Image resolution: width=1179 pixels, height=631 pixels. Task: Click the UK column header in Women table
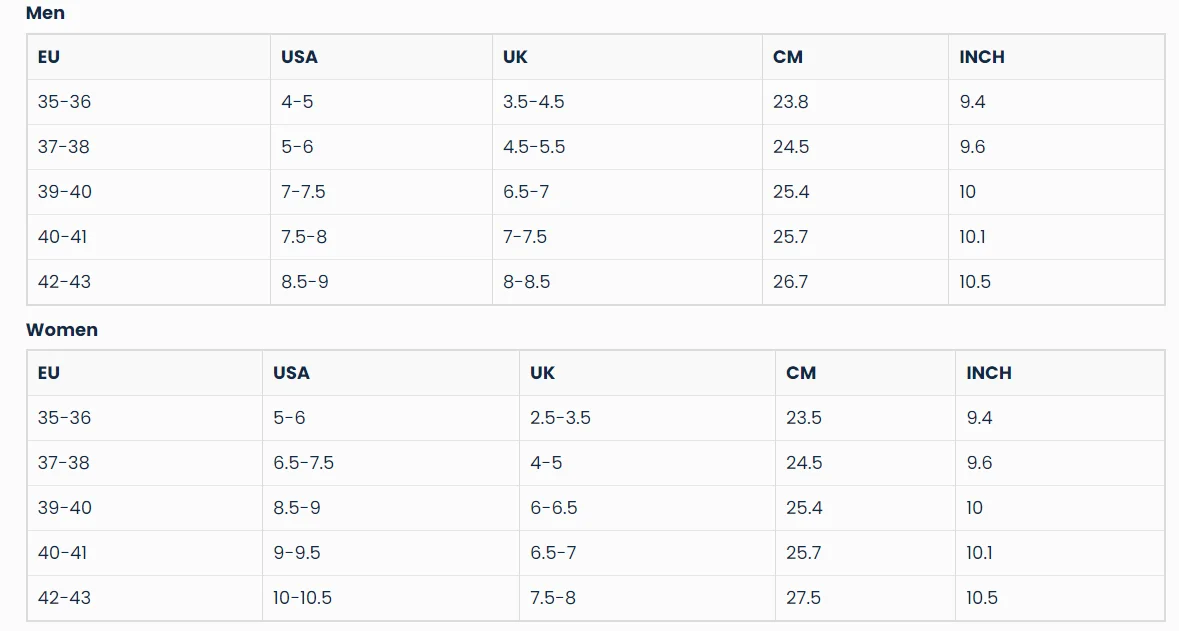[x=542, y=373]
